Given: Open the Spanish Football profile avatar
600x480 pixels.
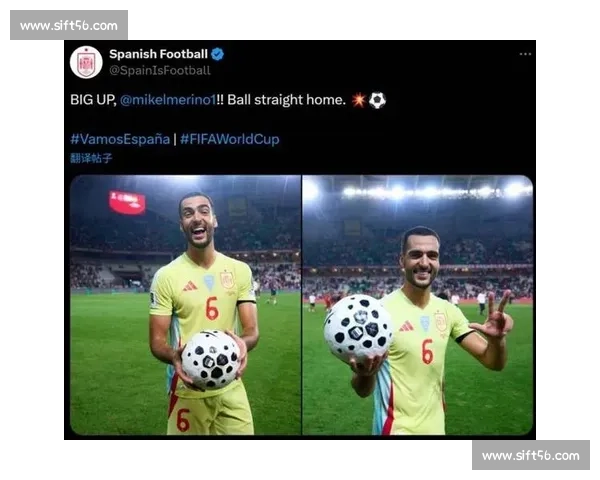Looking at the screenshot, I should [x=86, y=62].
